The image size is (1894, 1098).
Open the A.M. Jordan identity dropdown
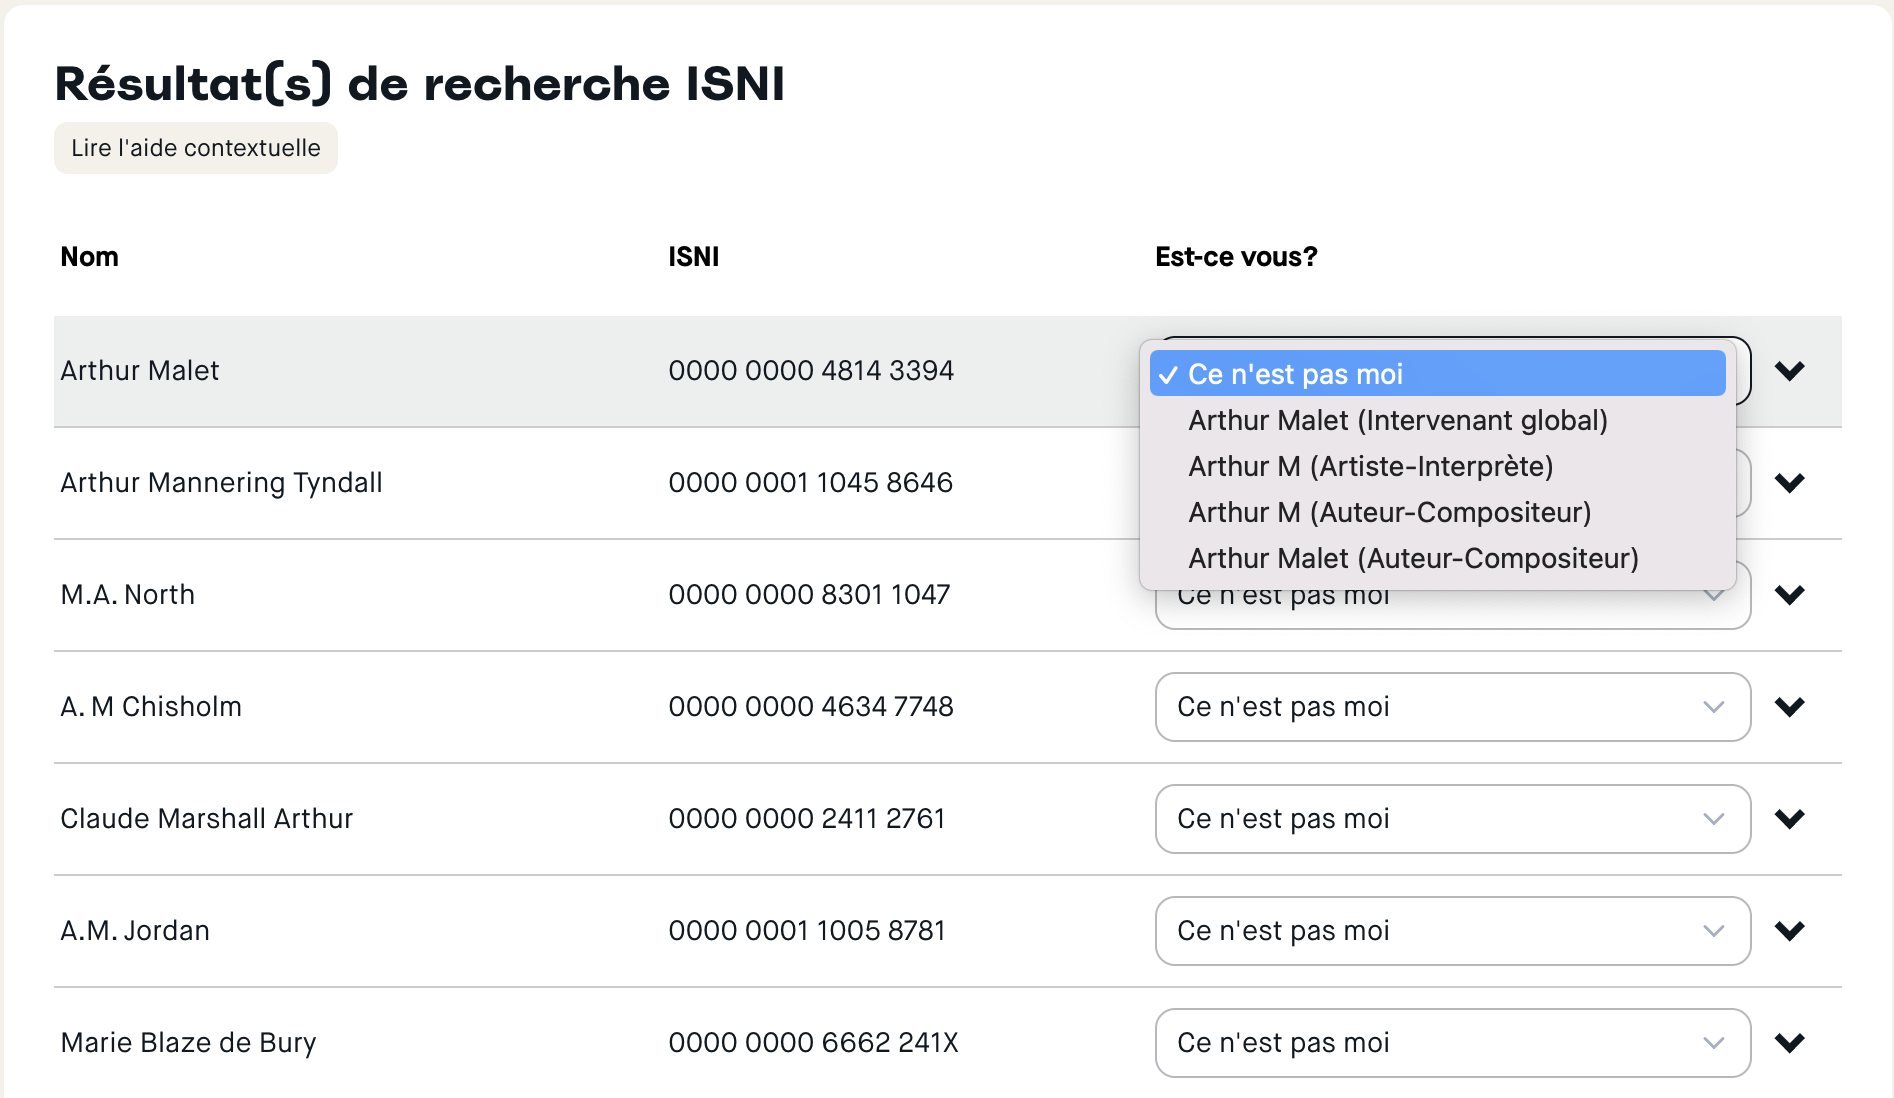point(1452,931)
